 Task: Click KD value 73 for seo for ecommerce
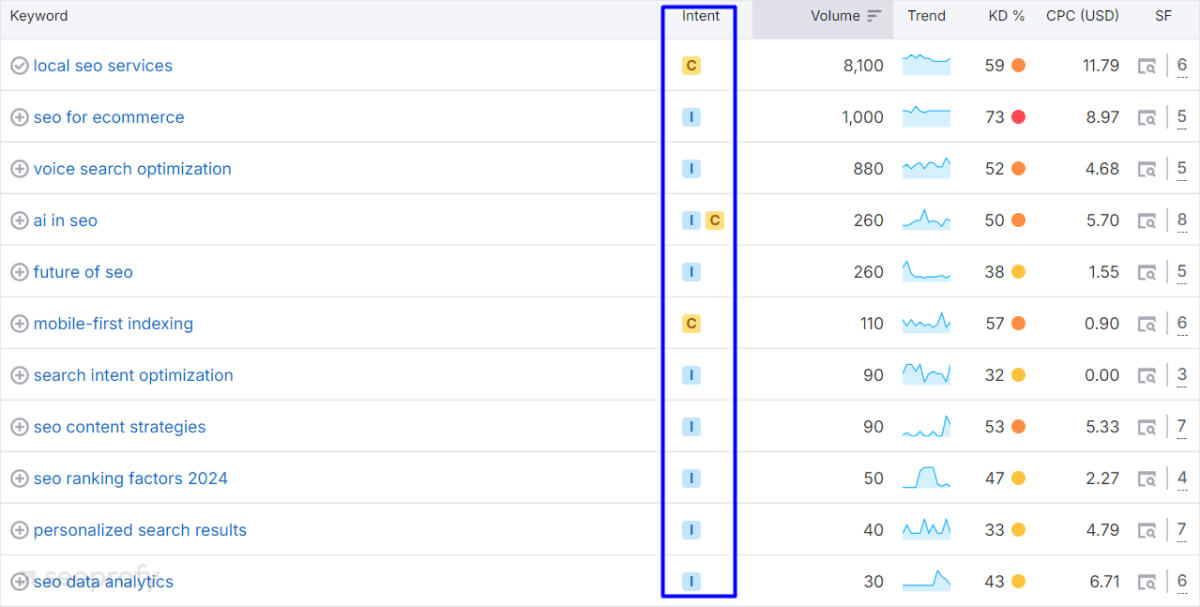tap(994, 117)
